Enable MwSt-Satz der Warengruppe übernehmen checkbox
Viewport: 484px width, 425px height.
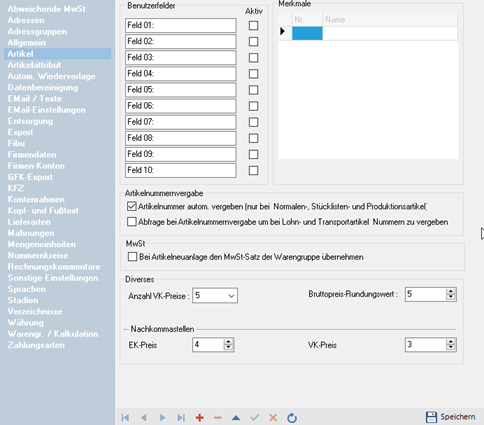[x=132, y=257]
